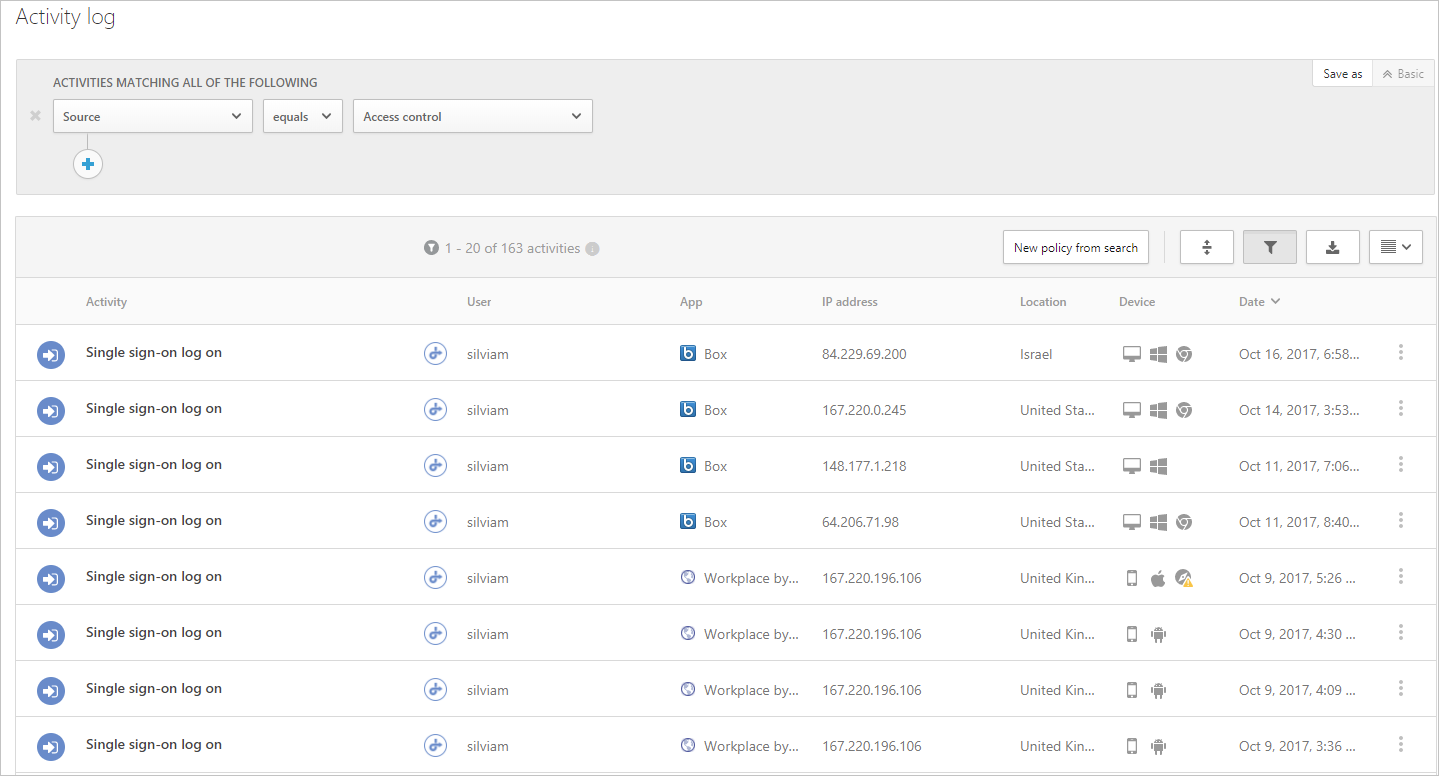Open the equals operator dropdown

[x=302, y=116]
